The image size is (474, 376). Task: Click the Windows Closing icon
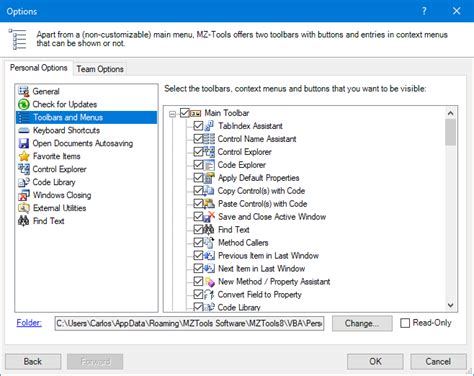pyautogui.click(x=24, y=195)
